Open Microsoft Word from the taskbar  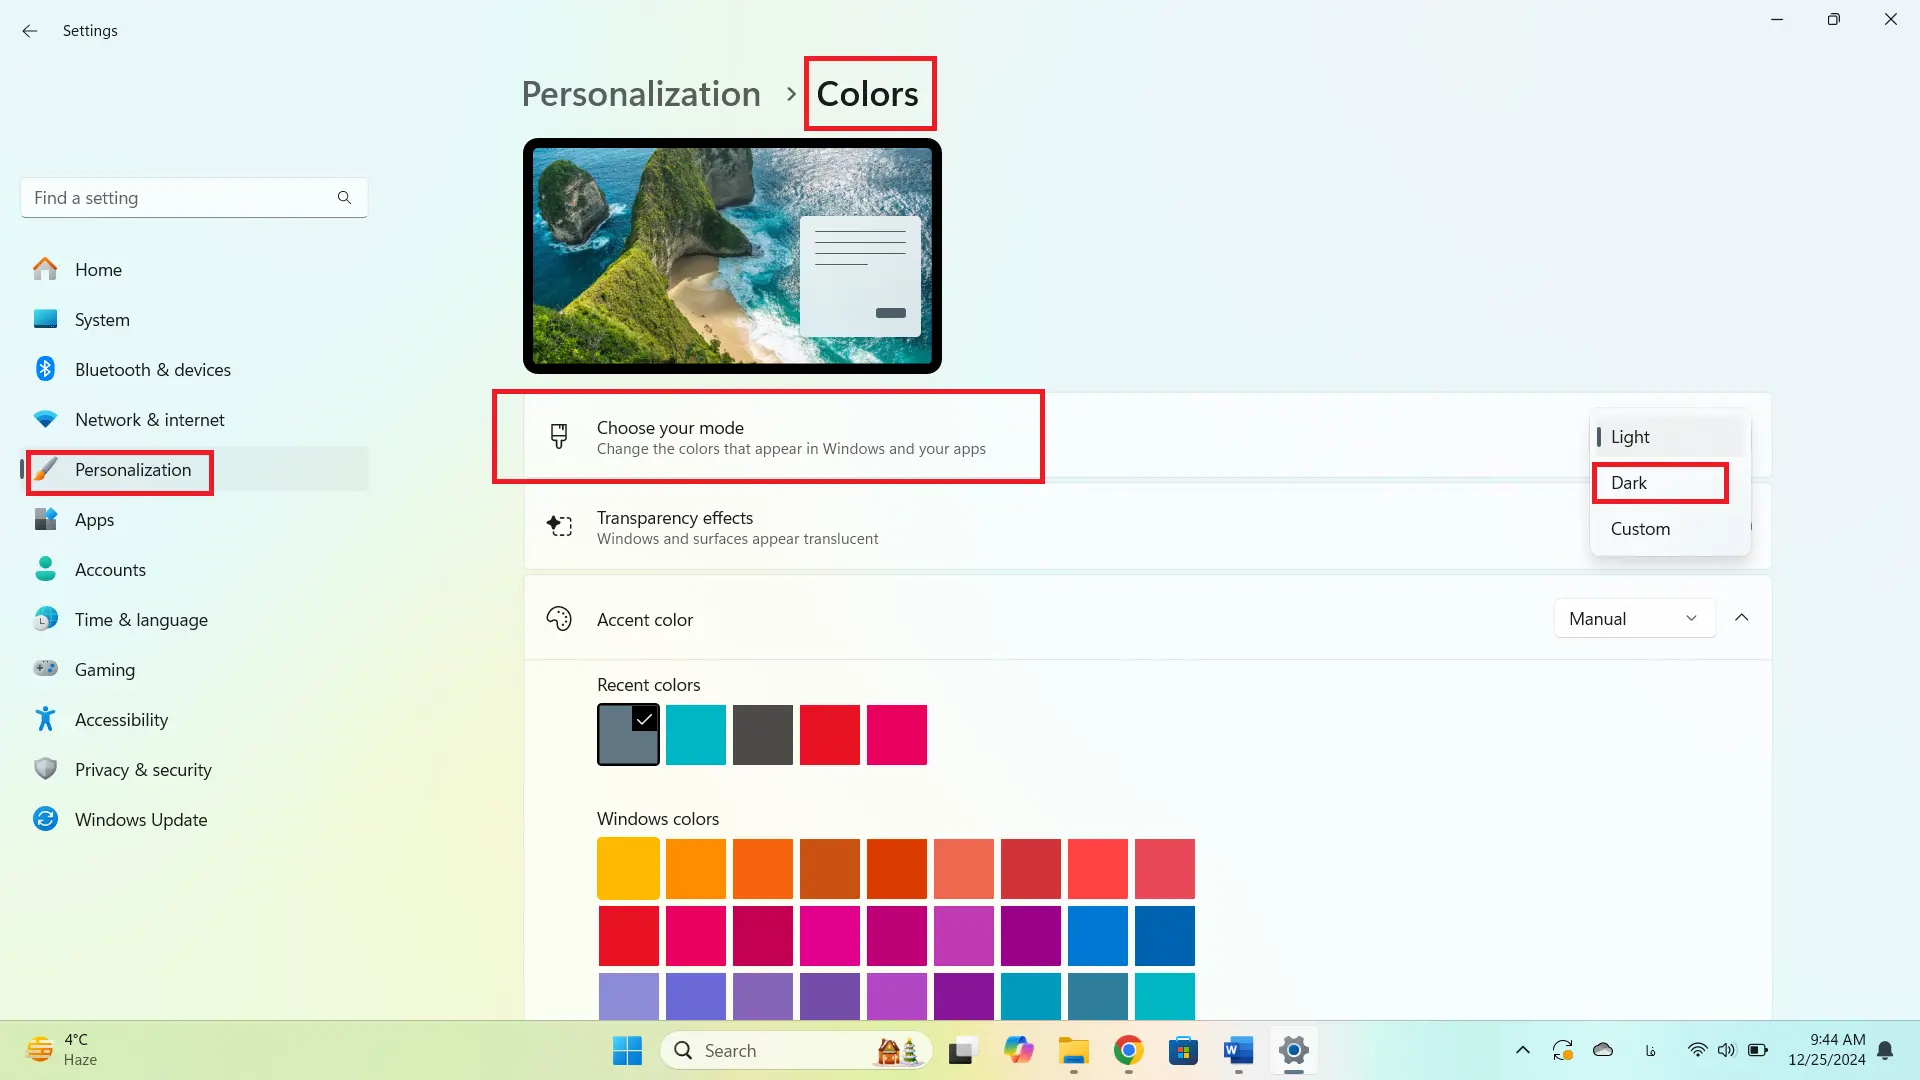[x=1238, y=1051]
